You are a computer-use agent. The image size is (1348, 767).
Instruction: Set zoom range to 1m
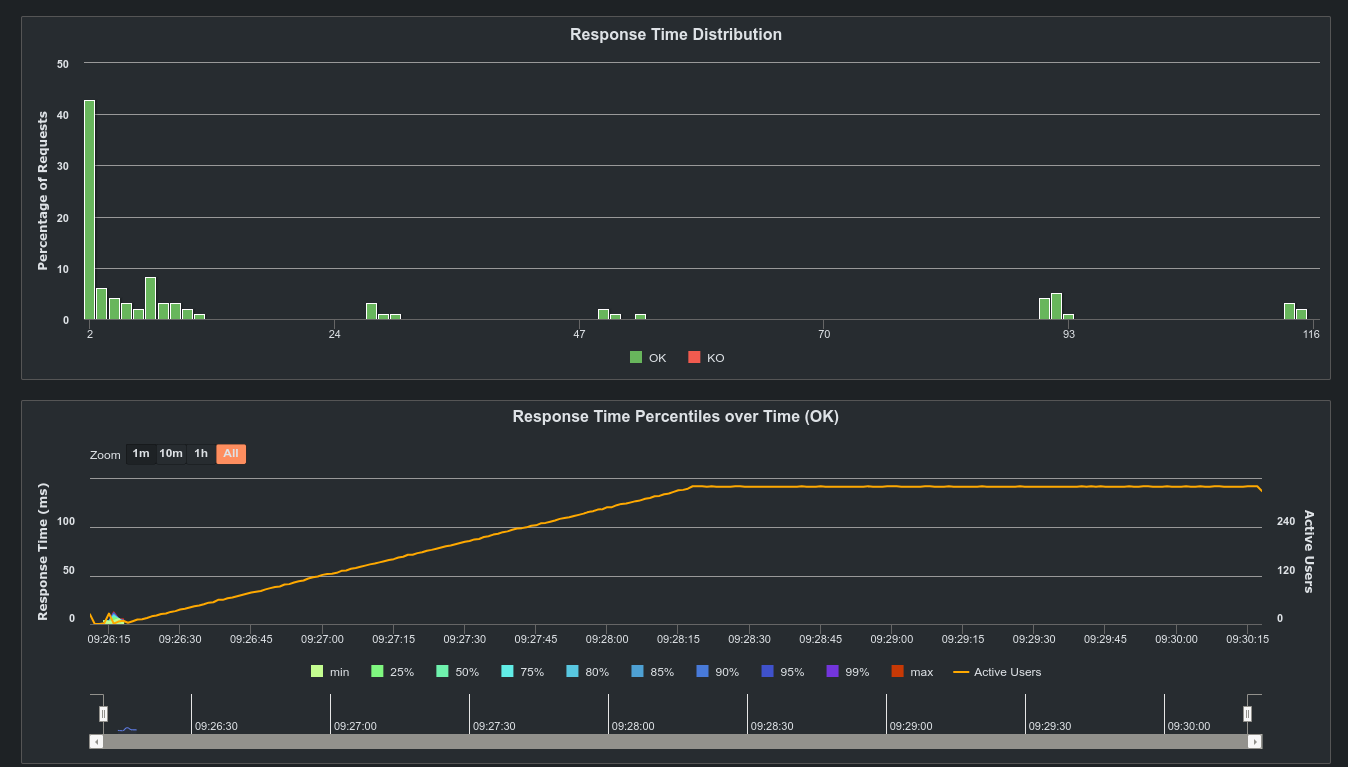pos(141,454)
